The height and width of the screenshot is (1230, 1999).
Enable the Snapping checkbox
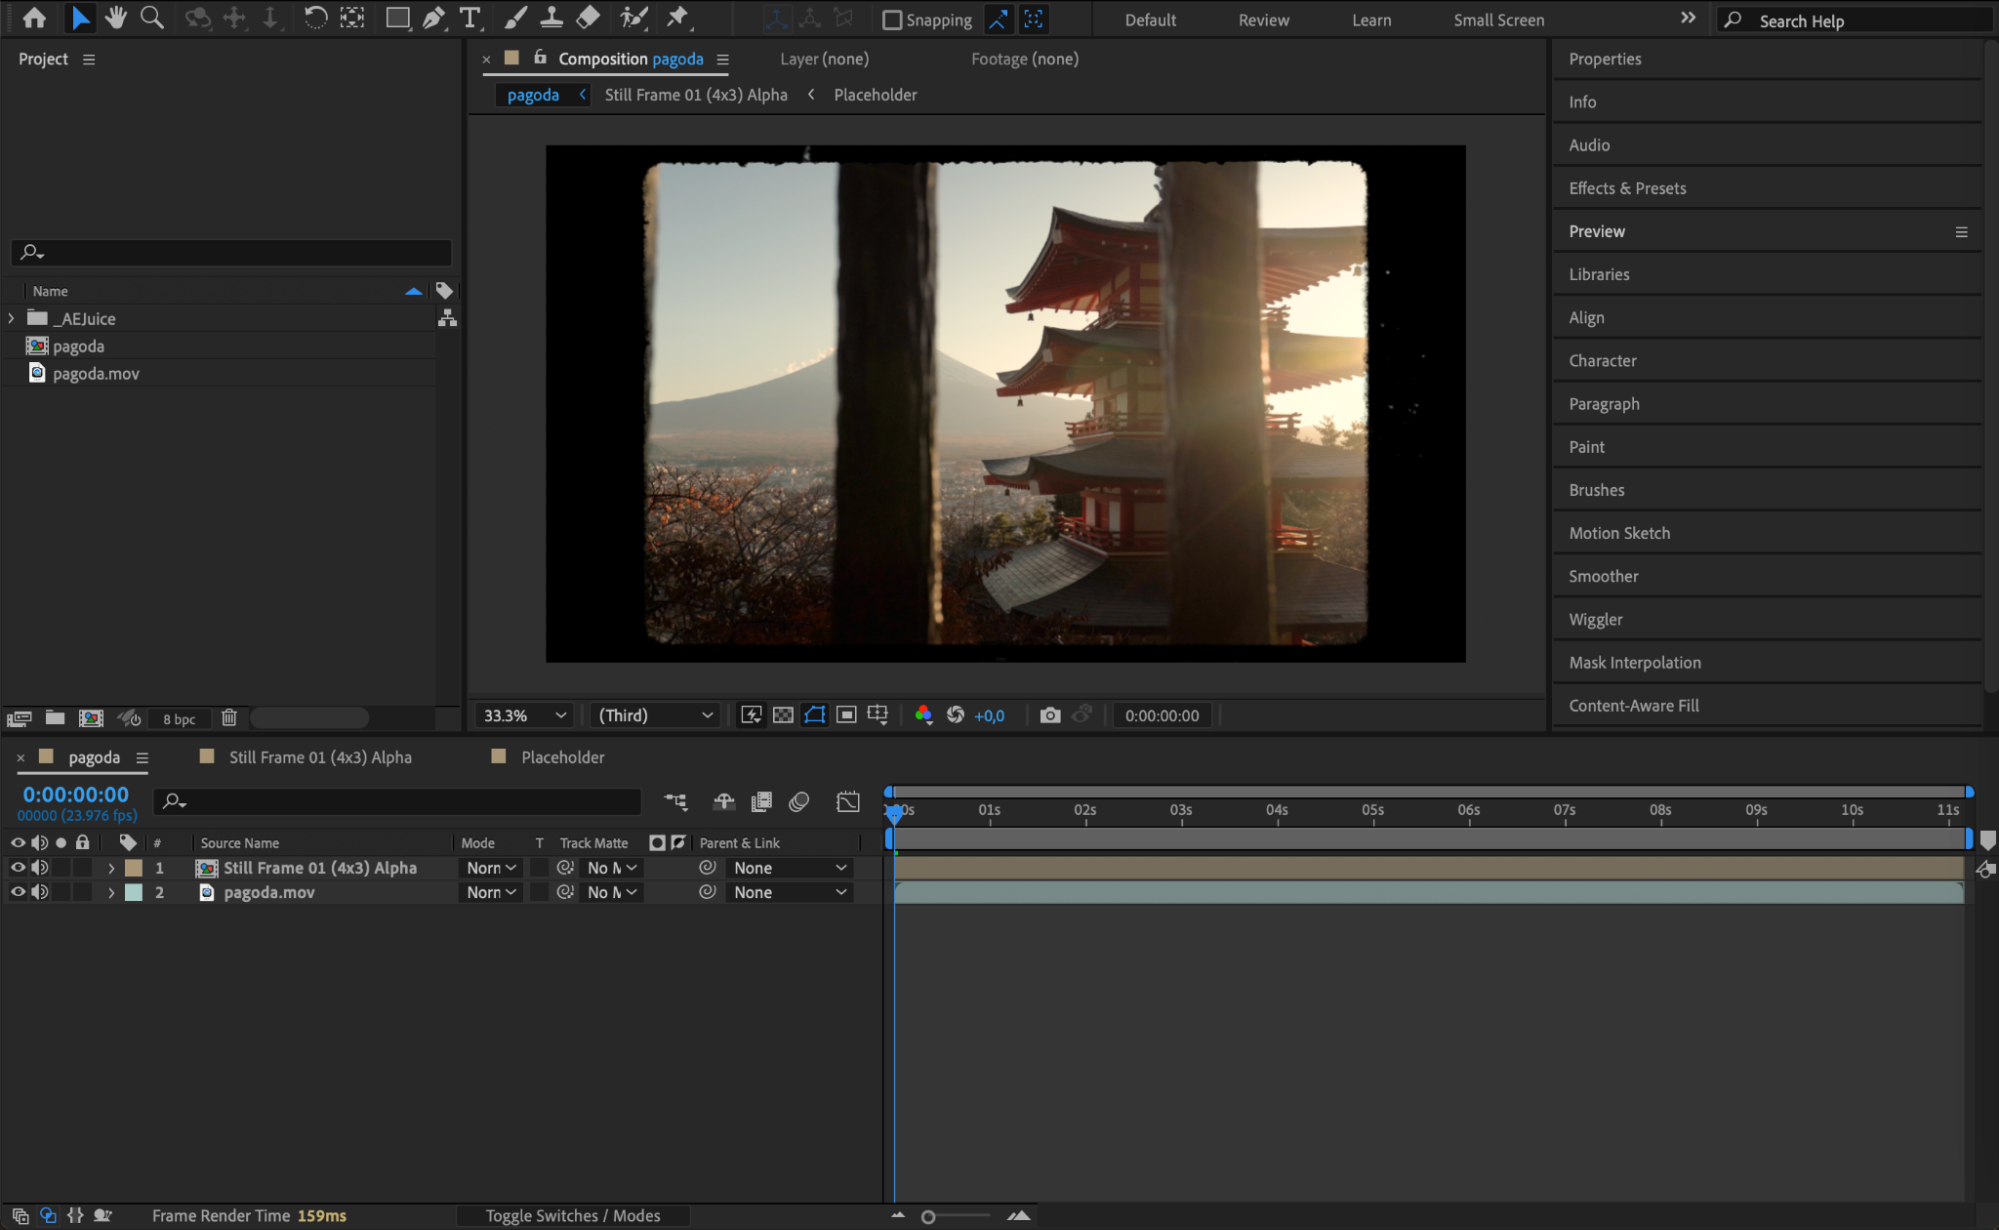892,20
